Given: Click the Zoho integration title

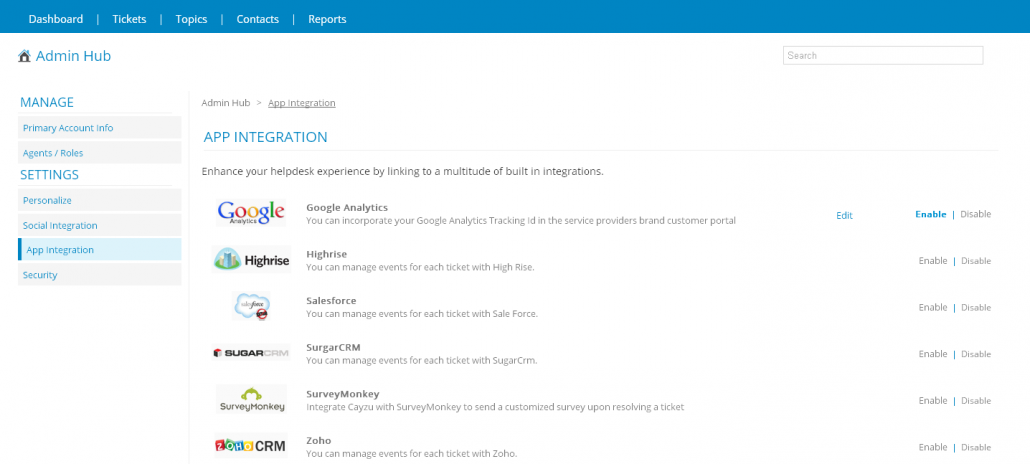Looking at the screenshot, I should click(x=318, y=440).
